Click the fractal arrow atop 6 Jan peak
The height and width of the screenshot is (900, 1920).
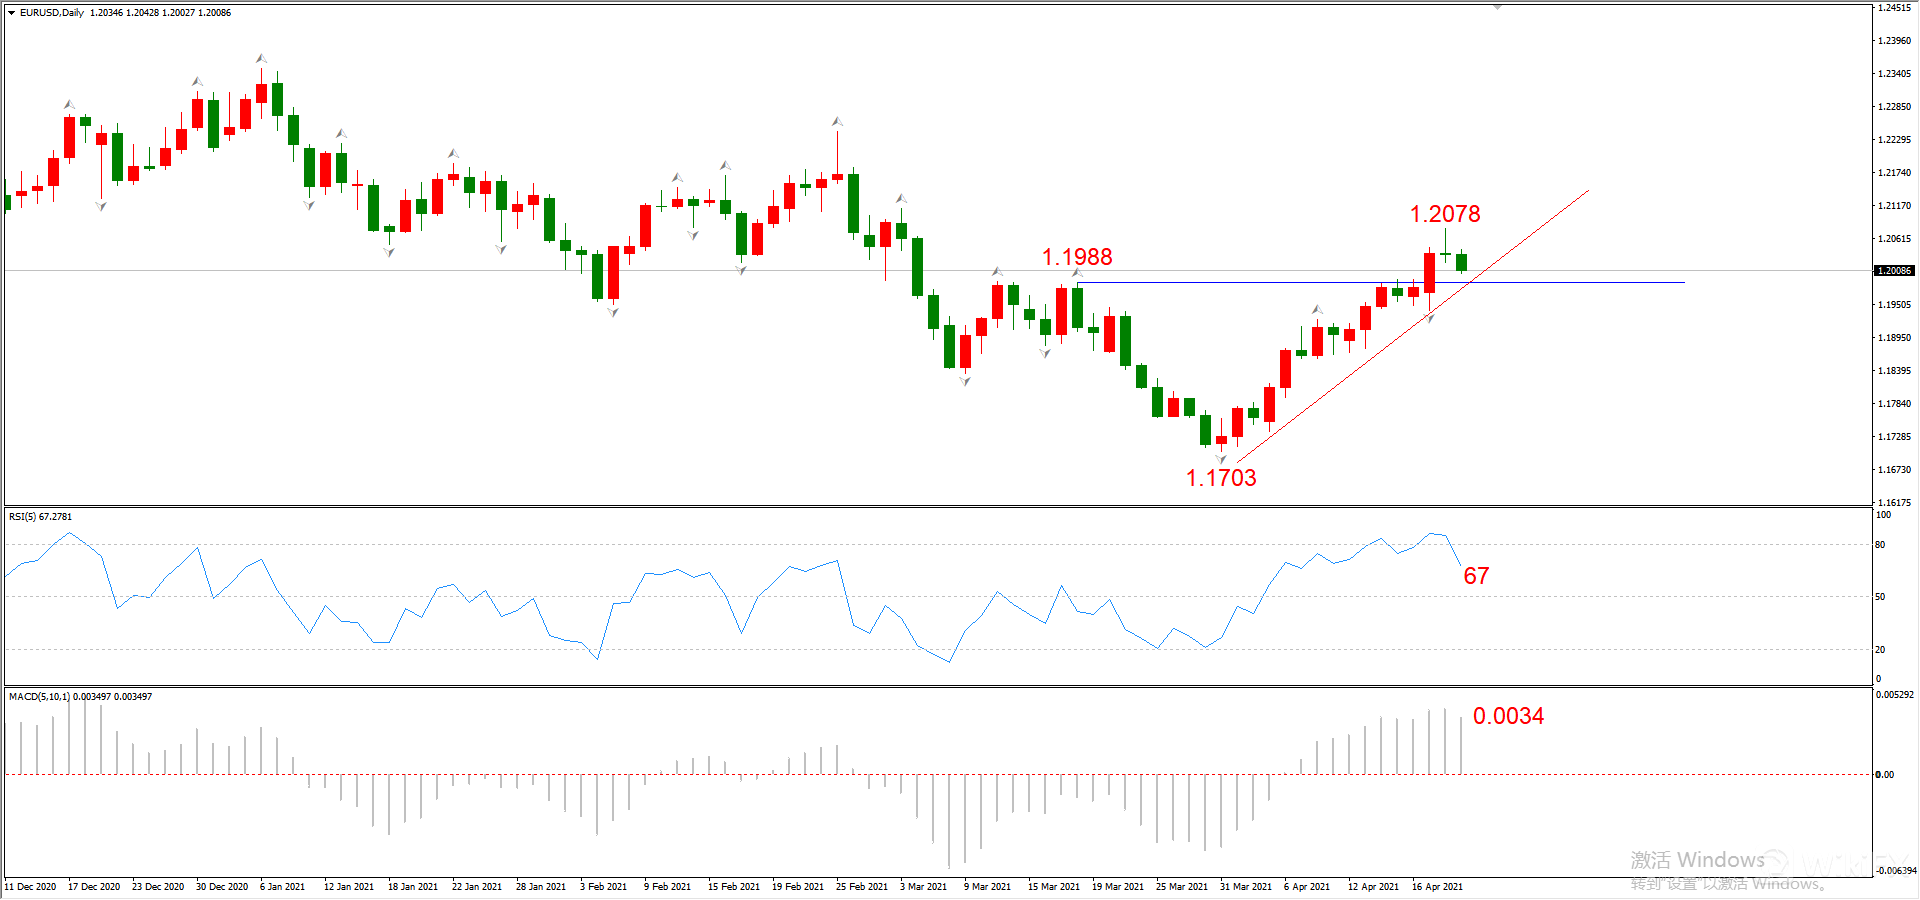(x=261, y=59)
